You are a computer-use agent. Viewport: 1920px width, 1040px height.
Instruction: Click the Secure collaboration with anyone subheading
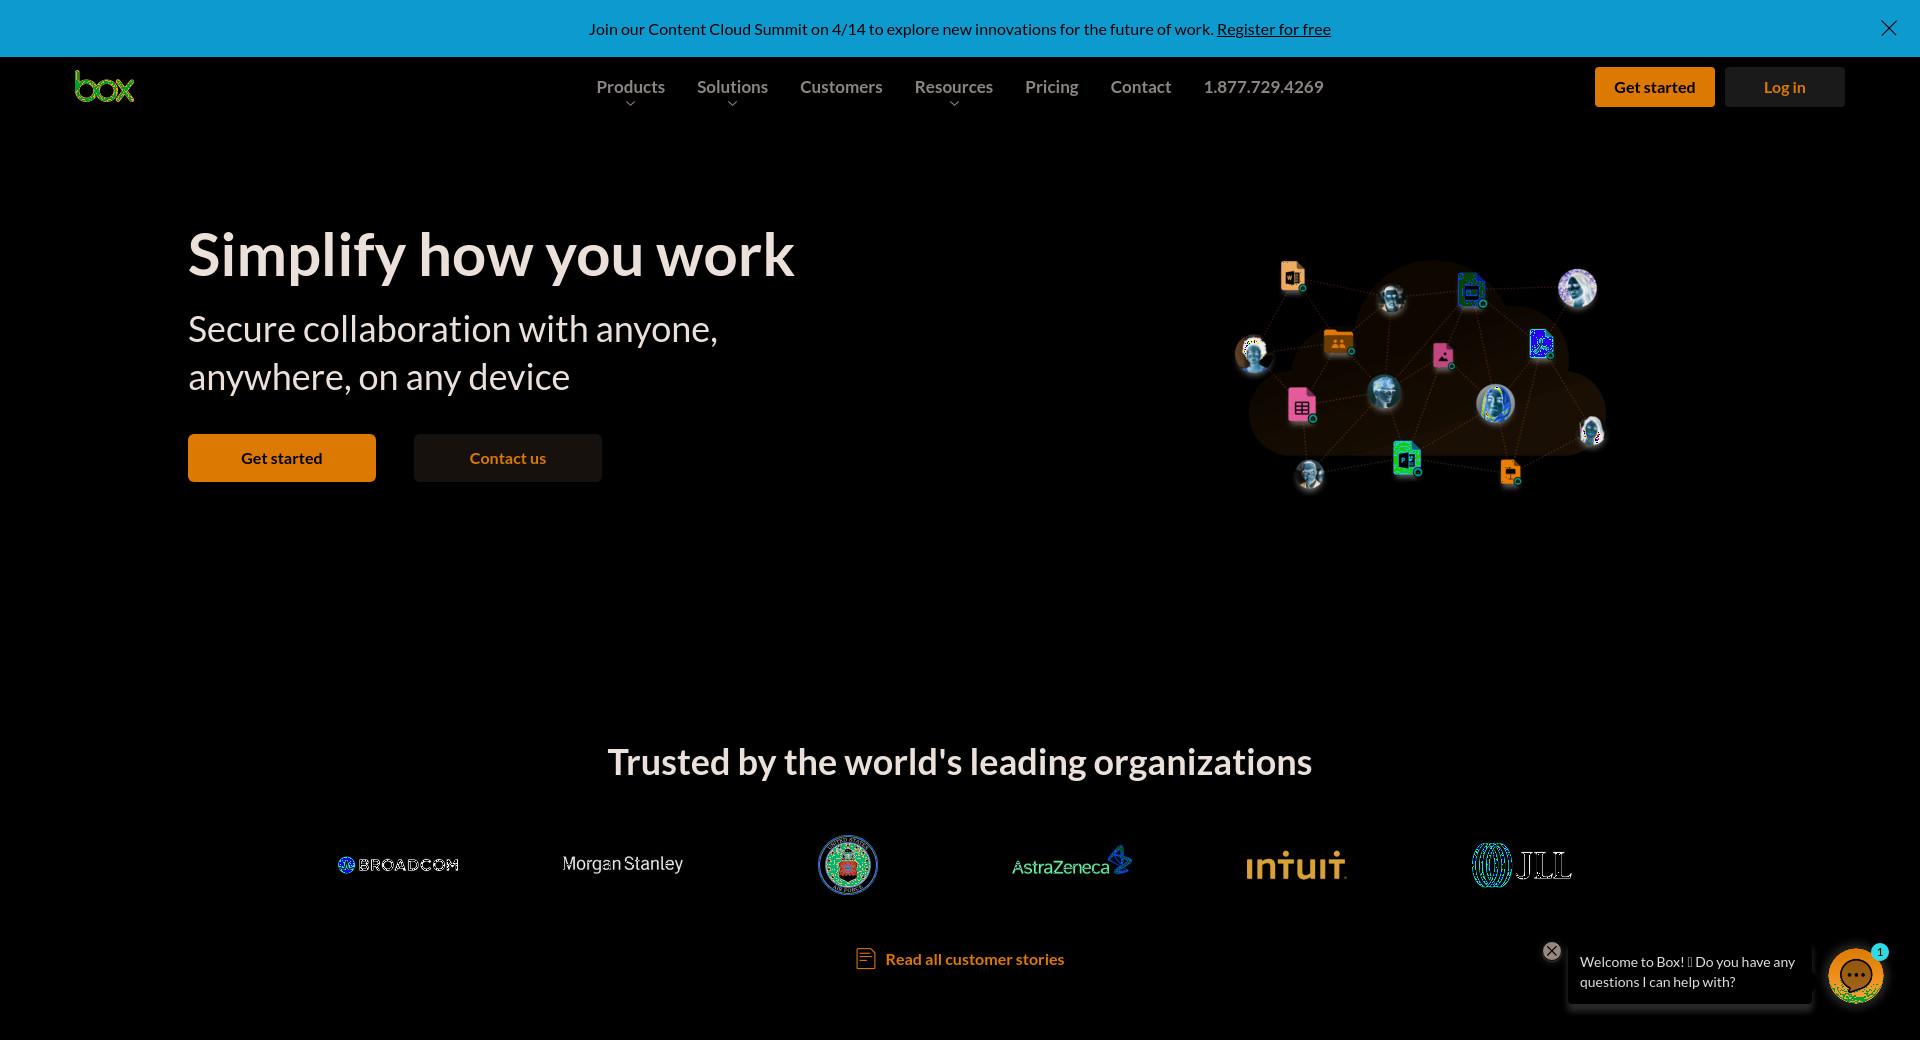tap(453, 353)
